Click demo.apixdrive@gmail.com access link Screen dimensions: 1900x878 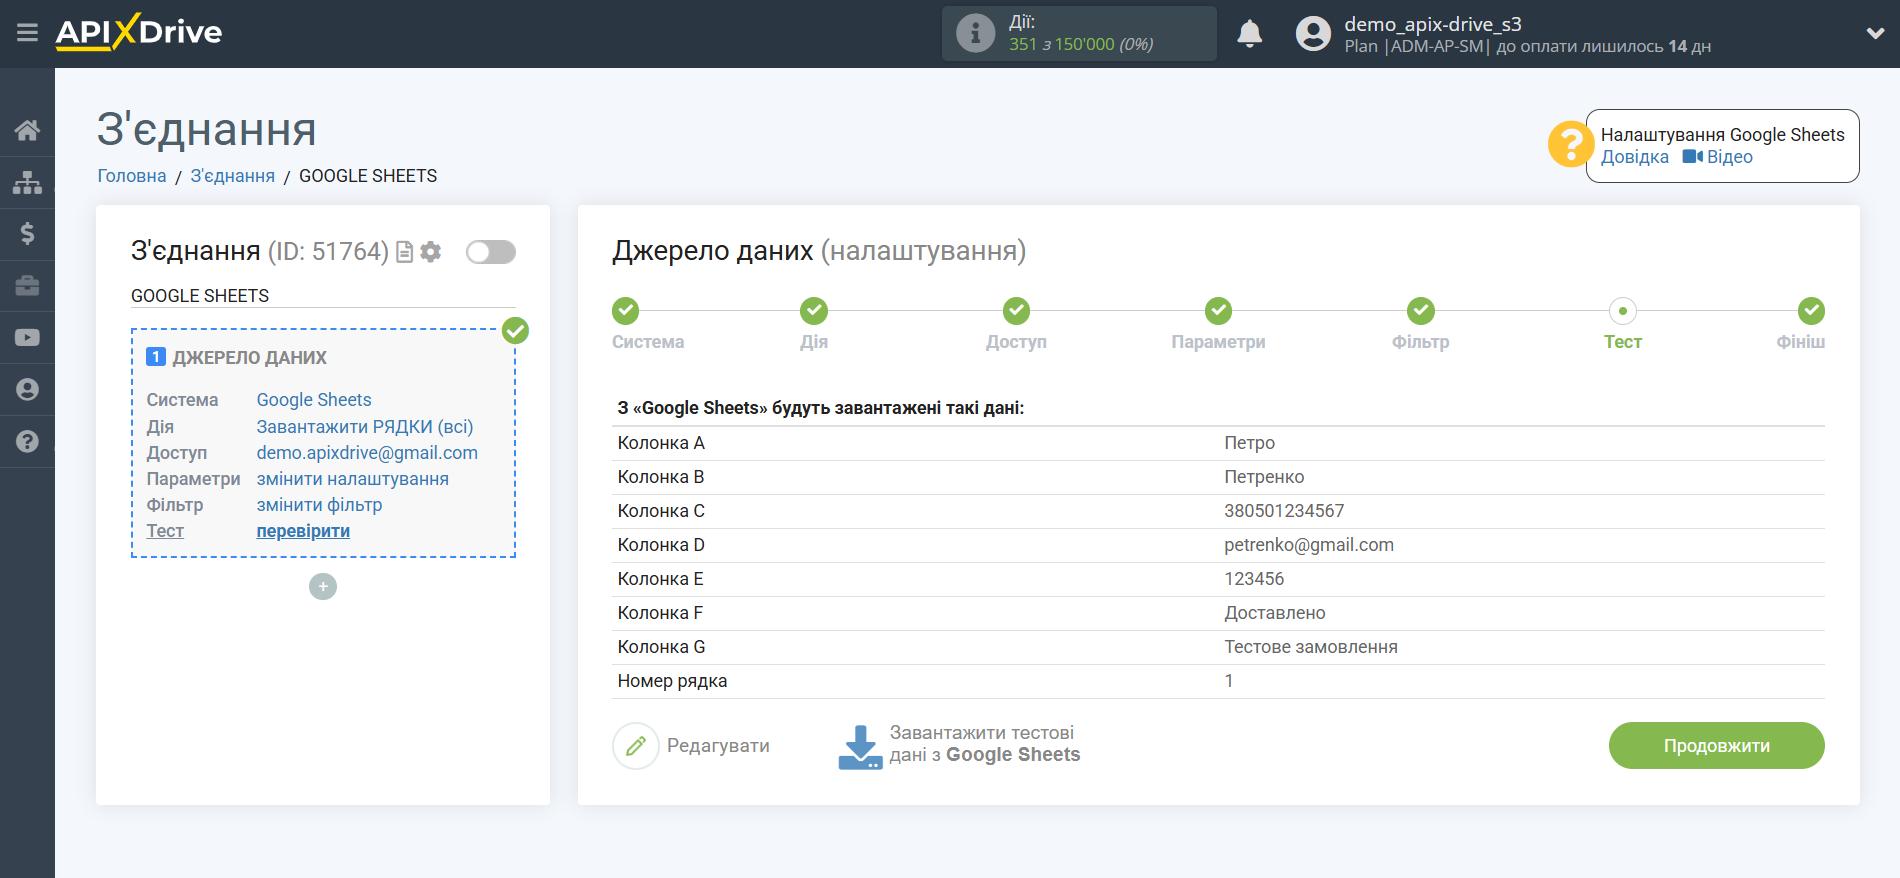[367, 453]
